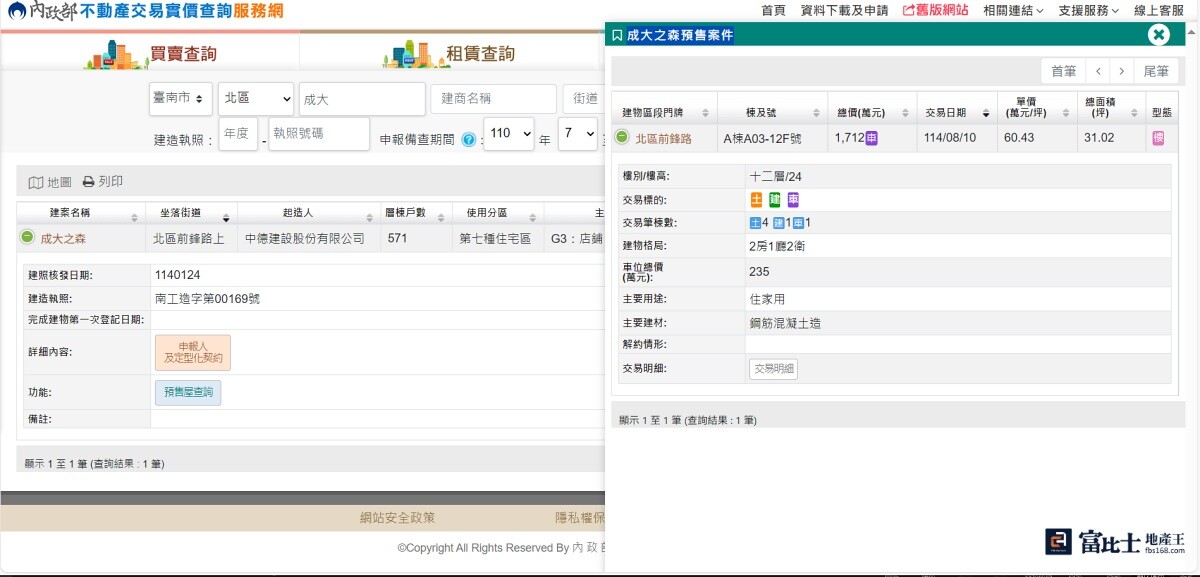Expand the green circle beside 成大之森
Viewport: 1200px width, 577px height.
tap(27, 239)
